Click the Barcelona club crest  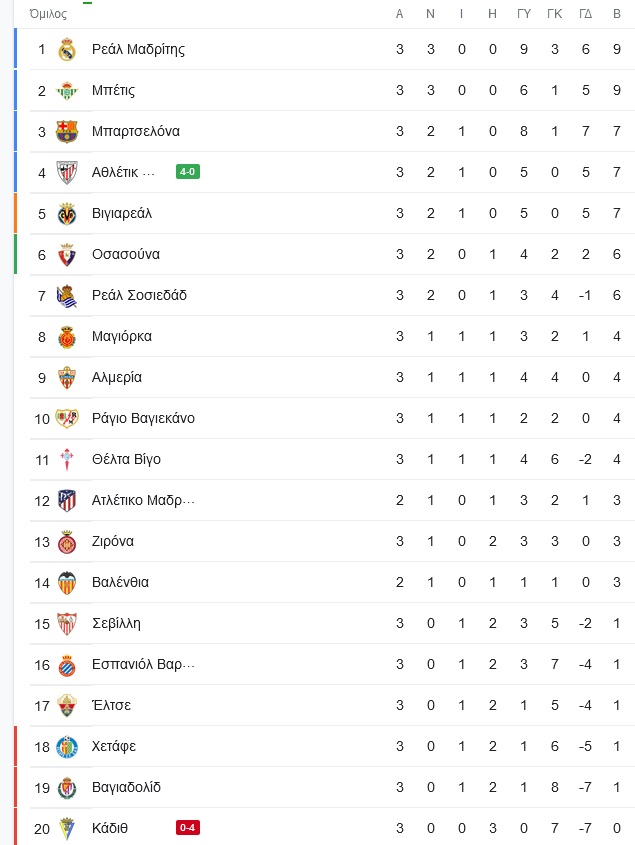click(x=67, y=131)
